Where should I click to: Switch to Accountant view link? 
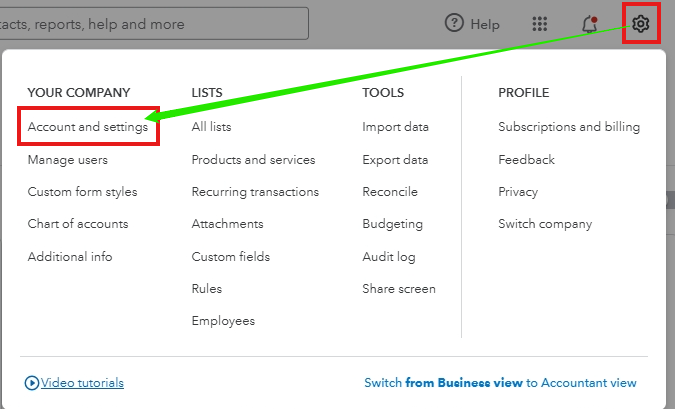tap(500, 383)
